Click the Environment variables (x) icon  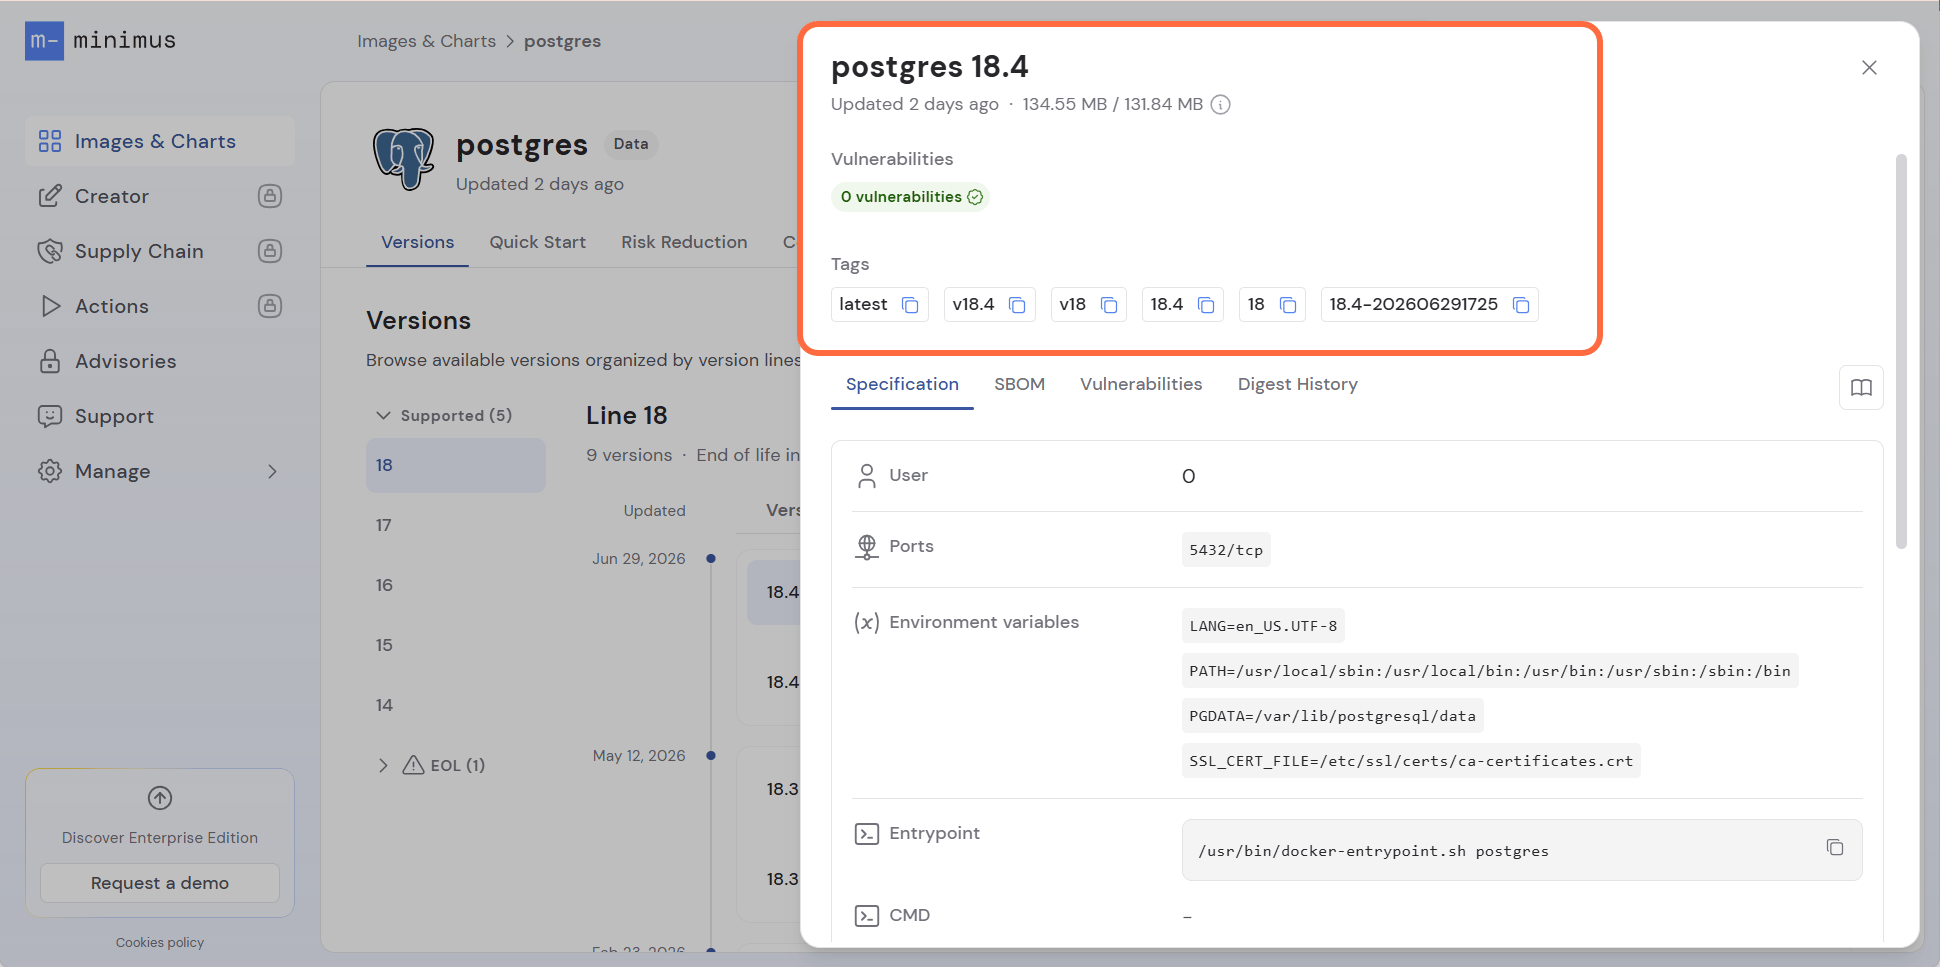(x=867, y=623)
